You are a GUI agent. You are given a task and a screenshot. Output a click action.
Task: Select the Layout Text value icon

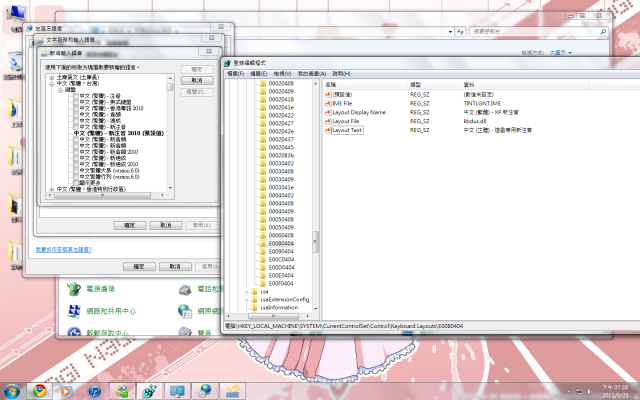click(x=327, y=130)
